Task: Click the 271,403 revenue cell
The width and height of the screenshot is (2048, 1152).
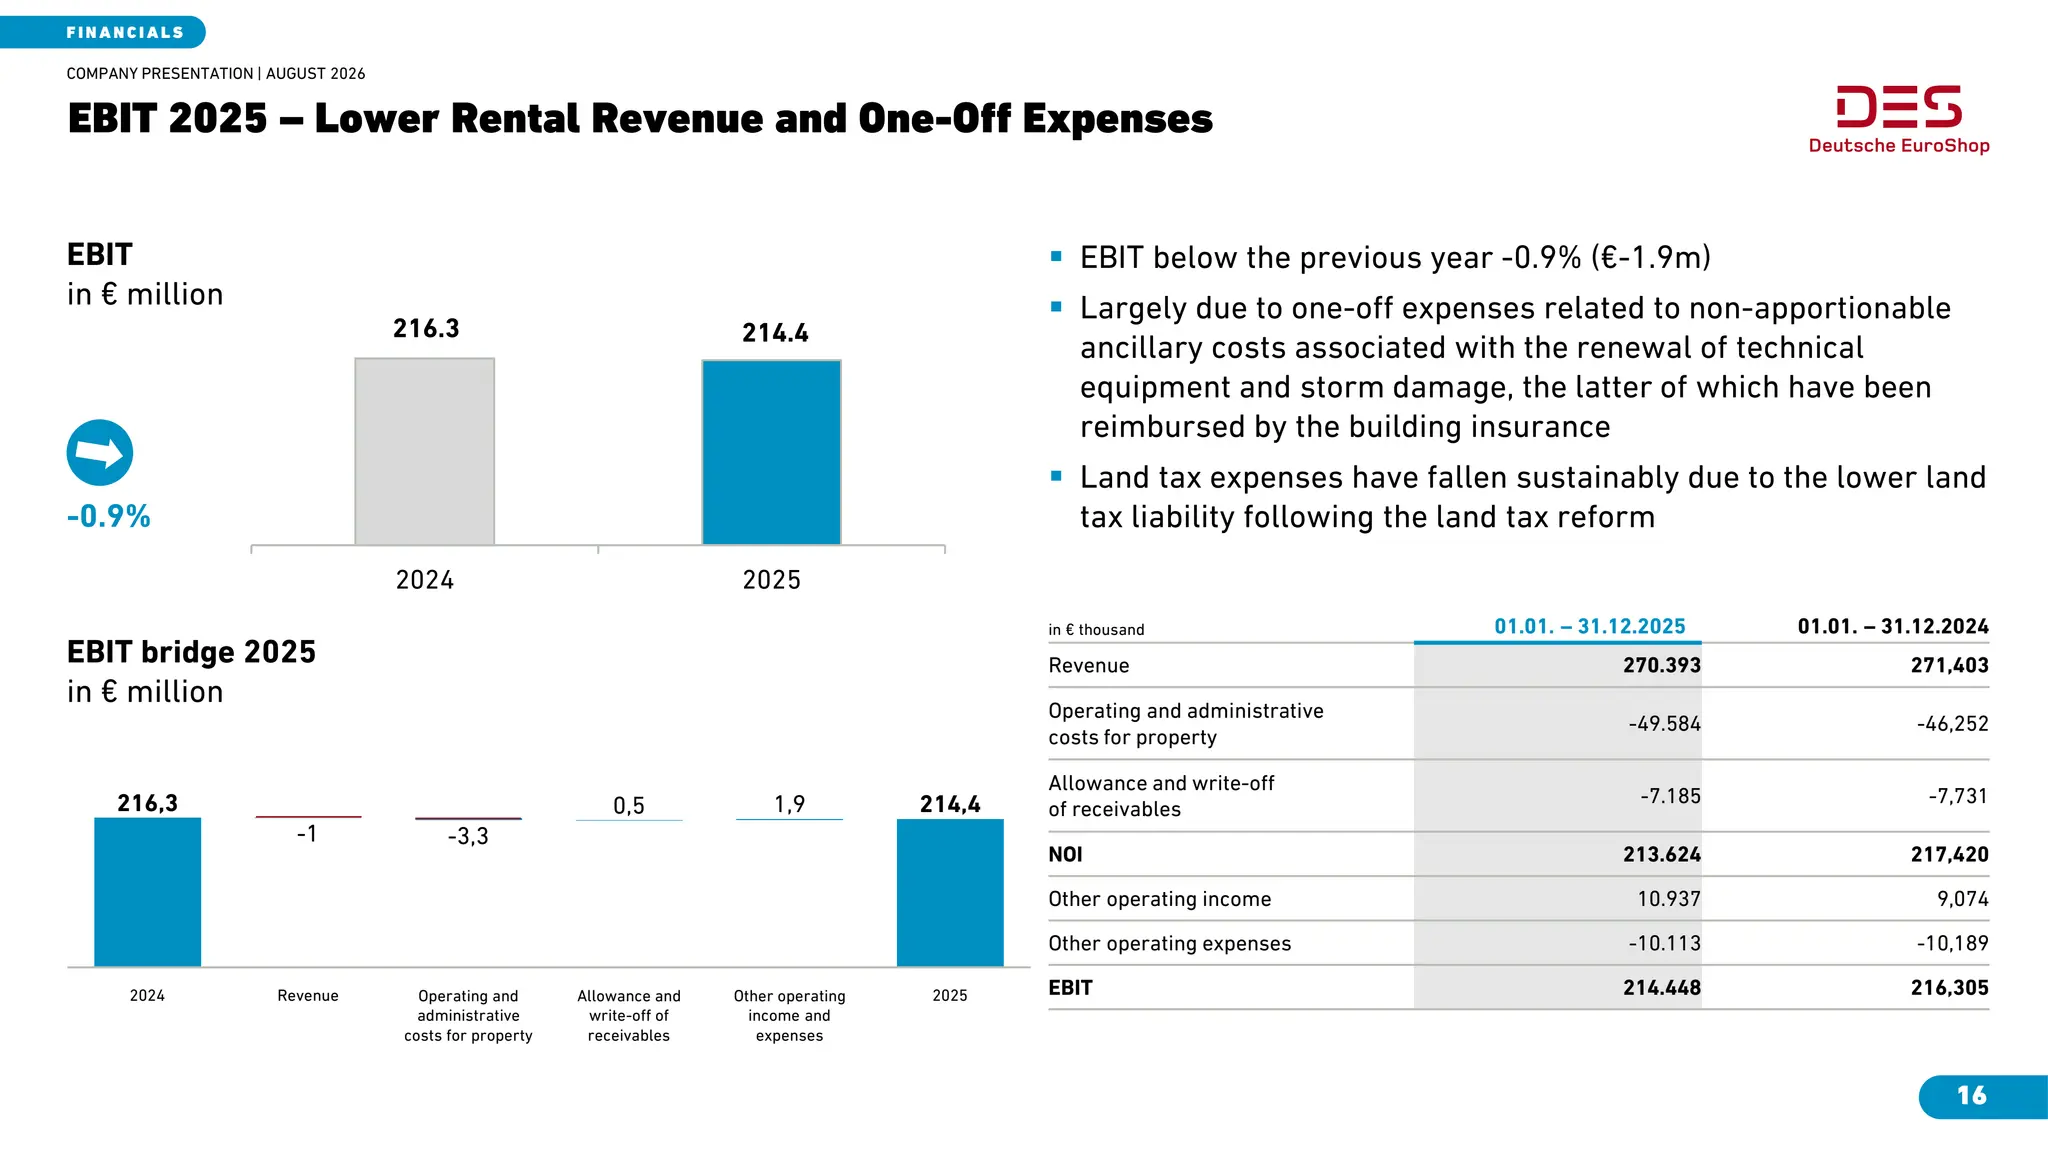Action: pos(1950,666)
